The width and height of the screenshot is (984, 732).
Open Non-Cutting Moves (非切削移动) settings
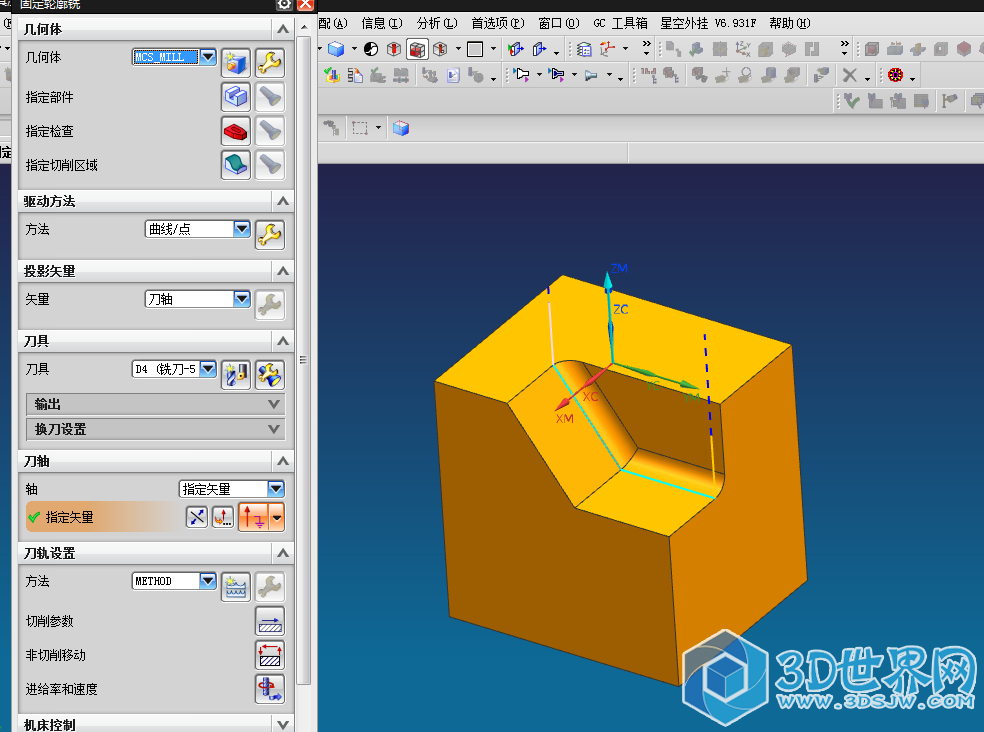point(270,655)
